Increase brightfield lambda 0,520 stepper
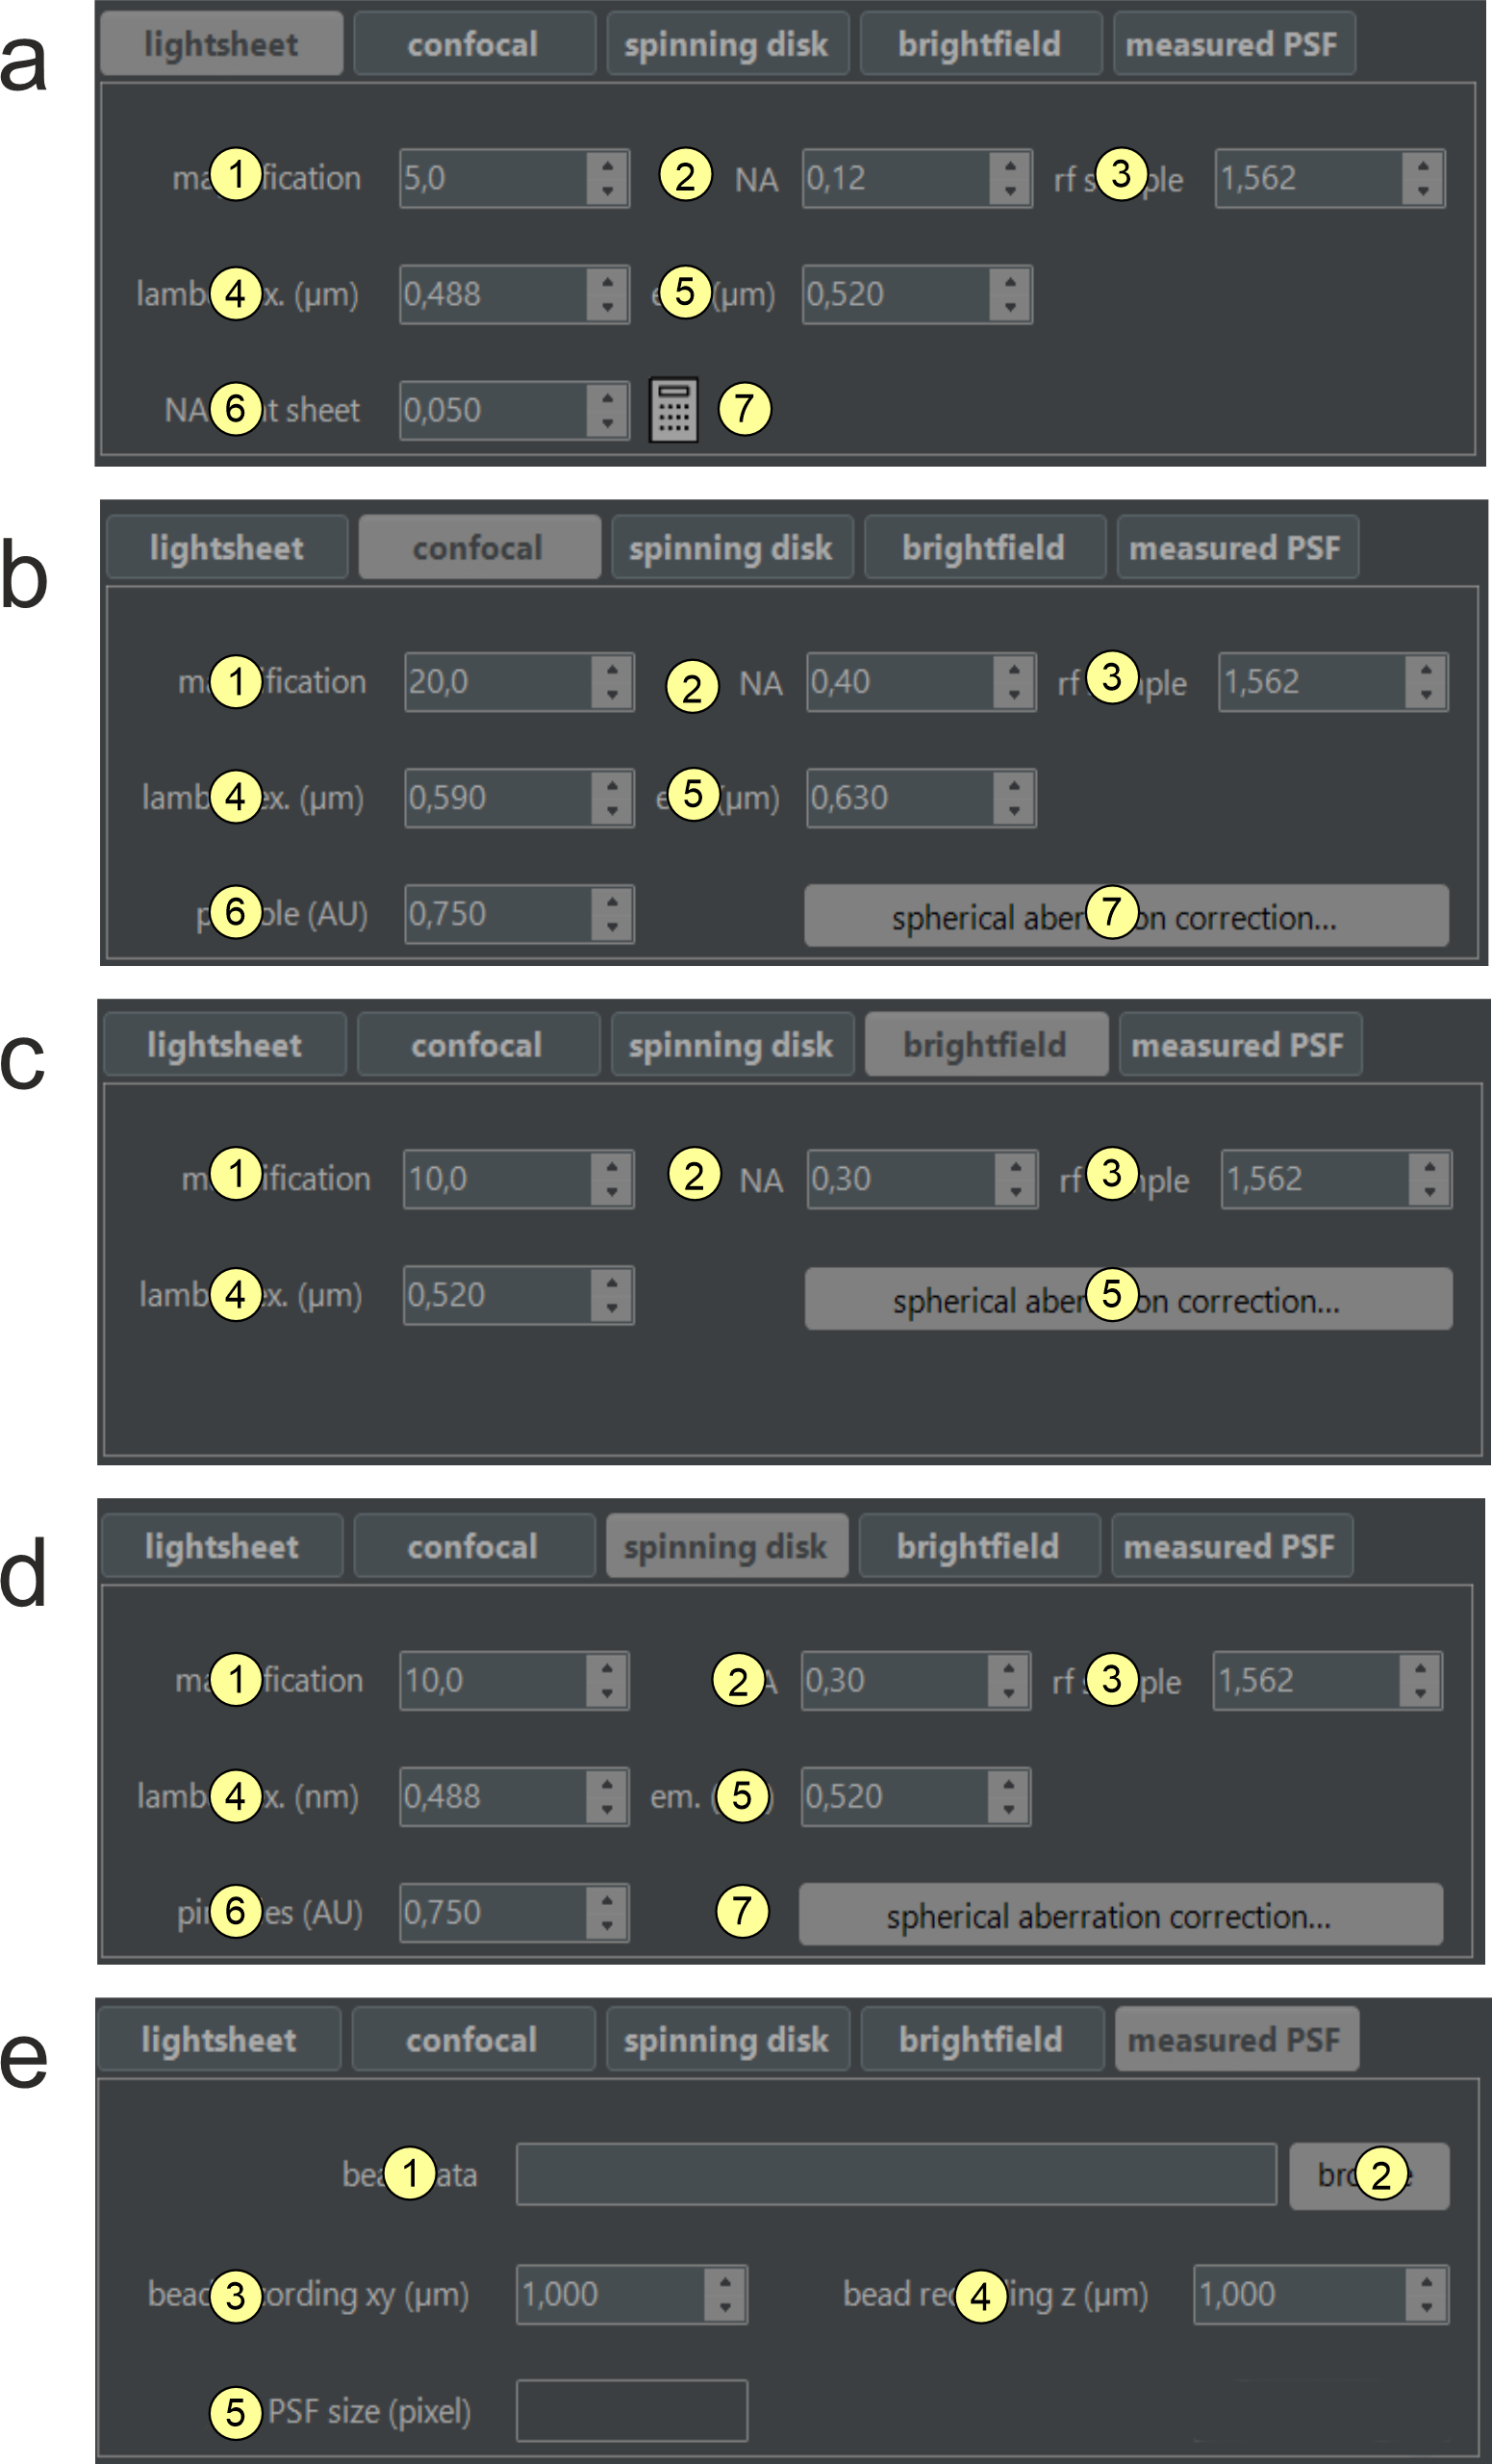The width and height of the screenshot is (1492, 2464). [x=612, y=1283]
